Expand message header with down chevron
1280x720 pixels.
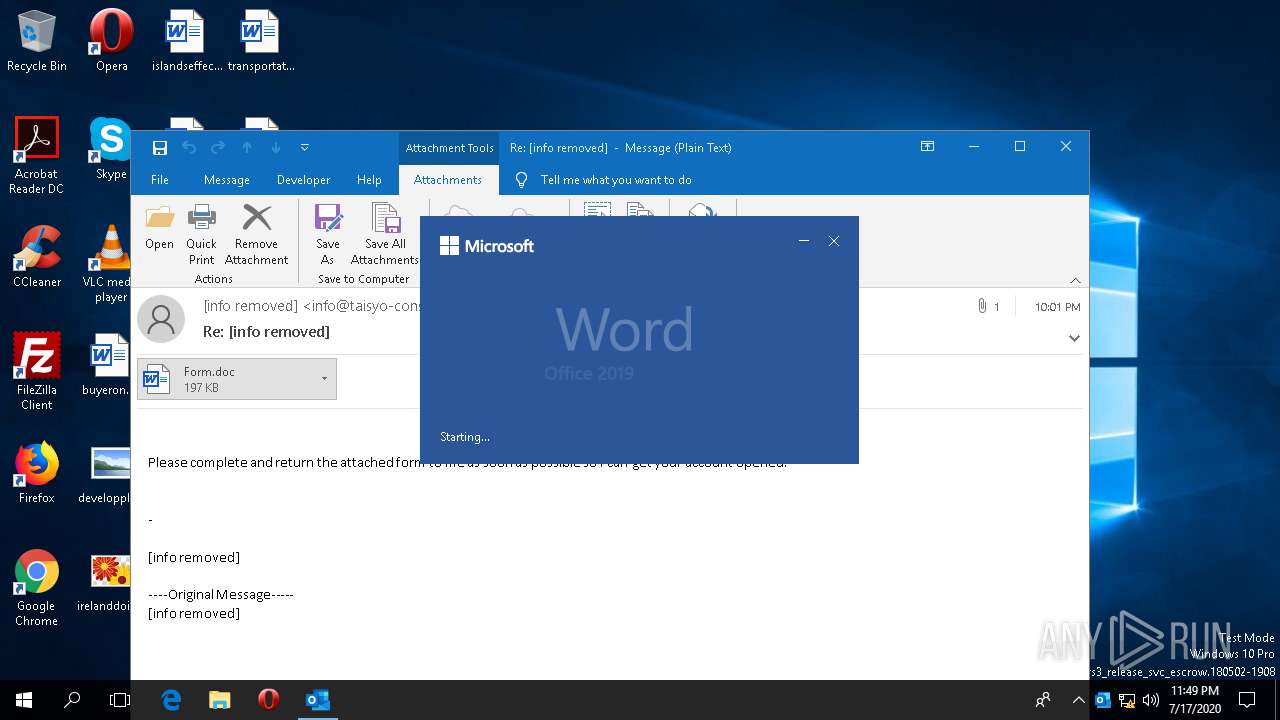pyautogui.click(x=1074, y=338)
